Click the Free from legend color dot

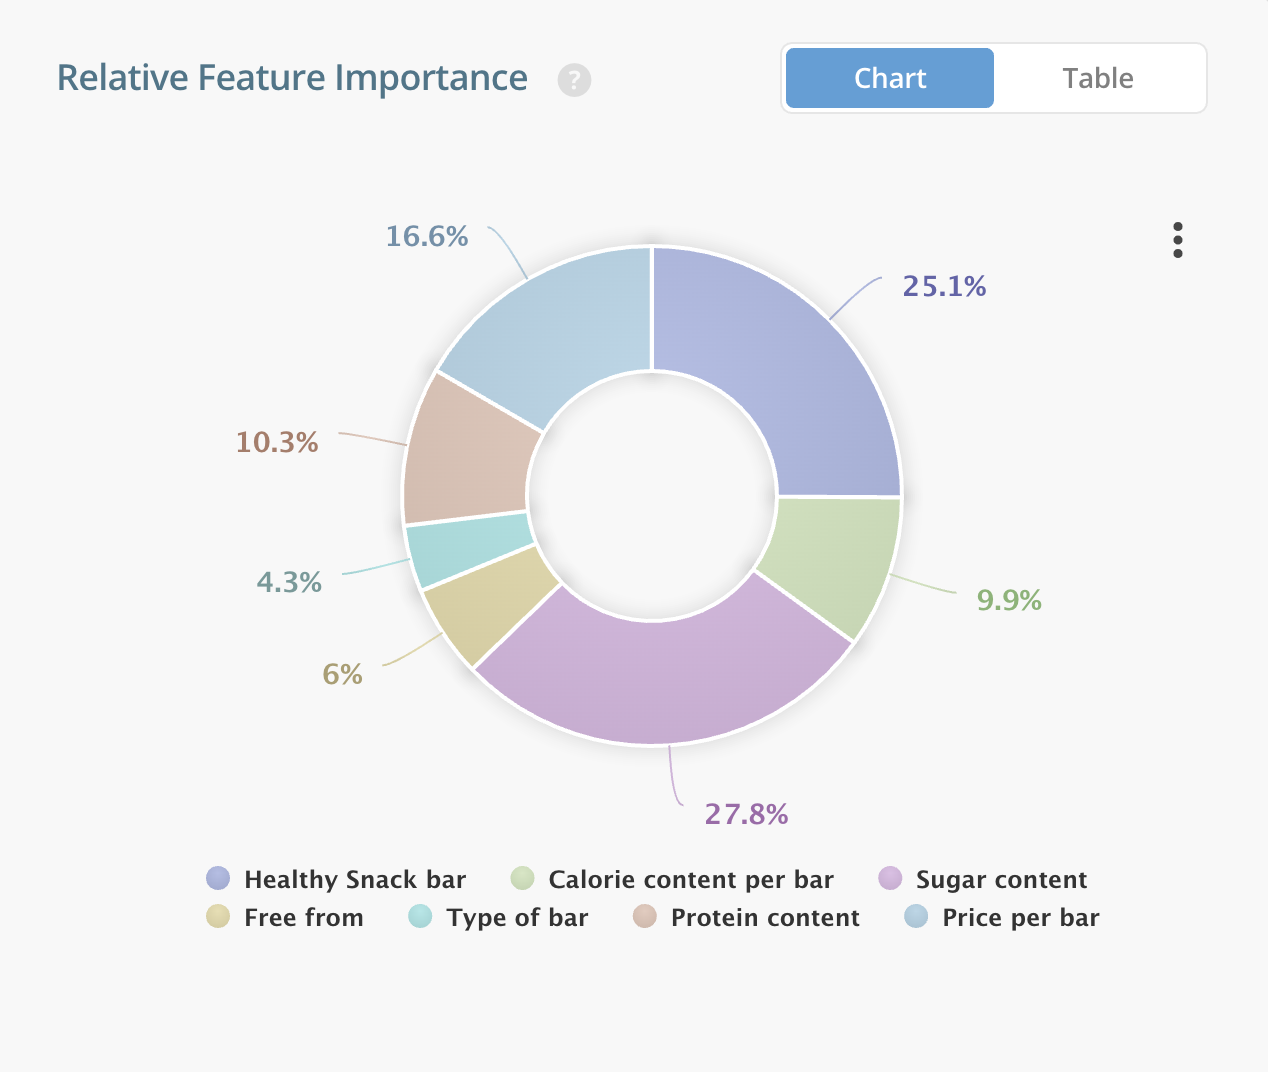coord(218,916)
